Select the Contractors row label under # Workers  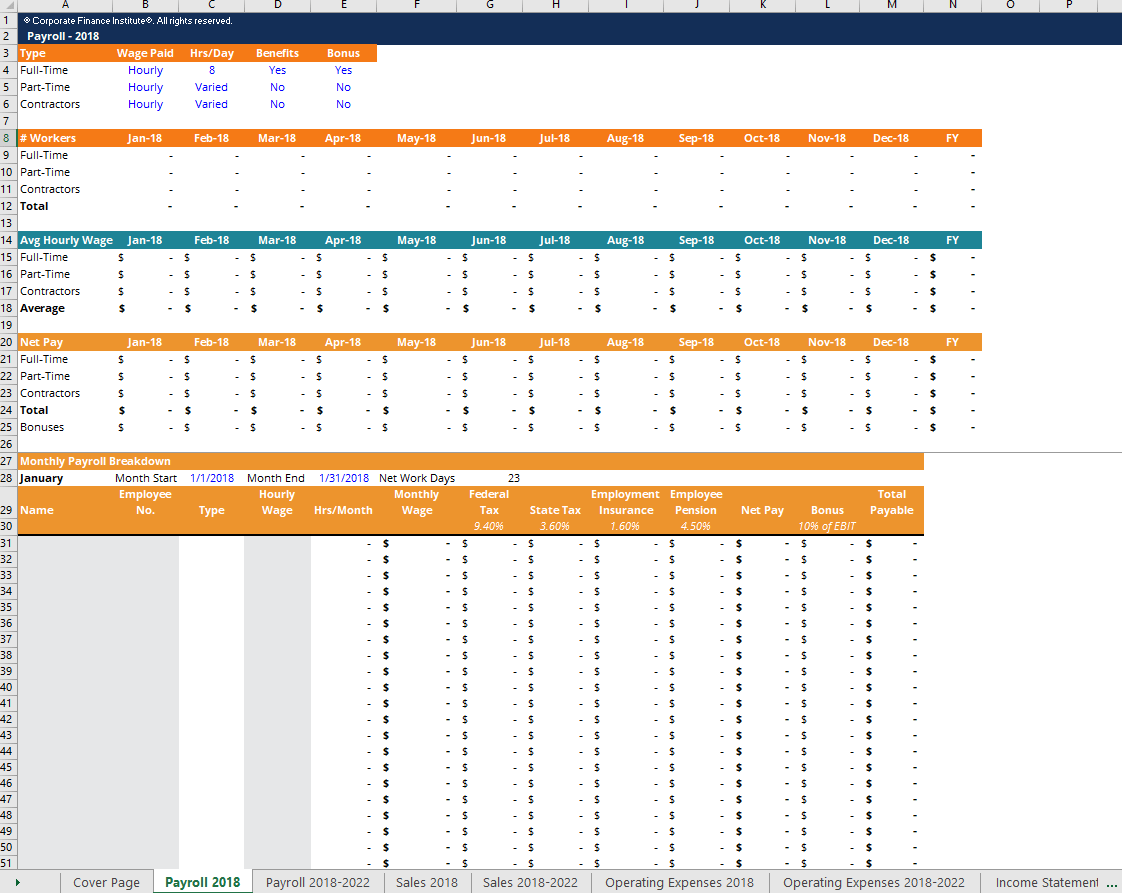[50, 189]
